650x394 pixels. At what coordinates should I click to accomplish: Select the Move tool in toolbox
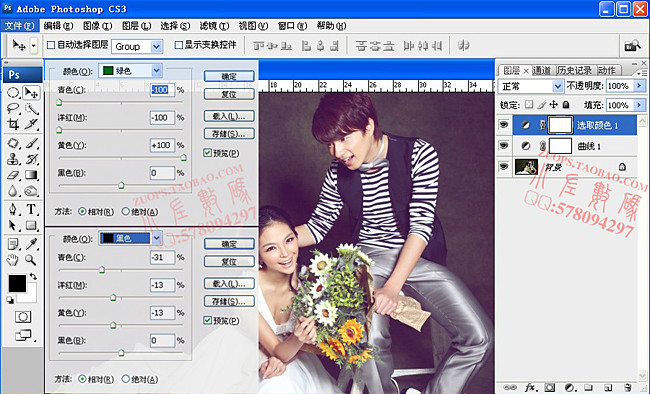tap(31, 92)
